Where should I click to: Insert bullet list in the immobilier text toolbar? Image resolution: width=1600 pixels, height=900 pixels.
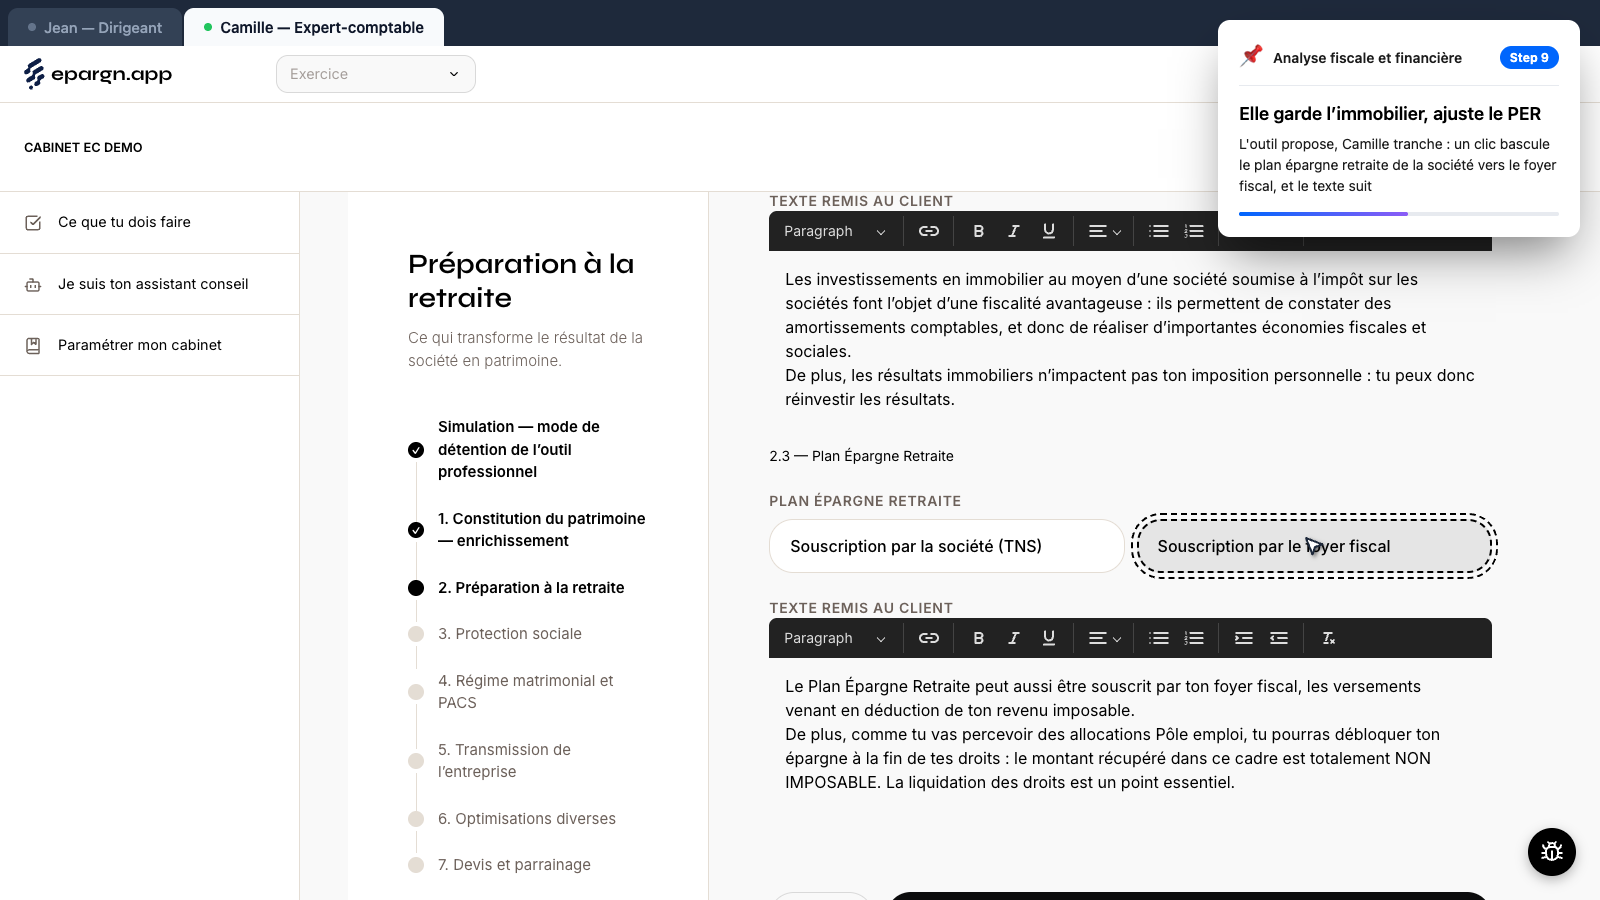(x=1159, y=231)
